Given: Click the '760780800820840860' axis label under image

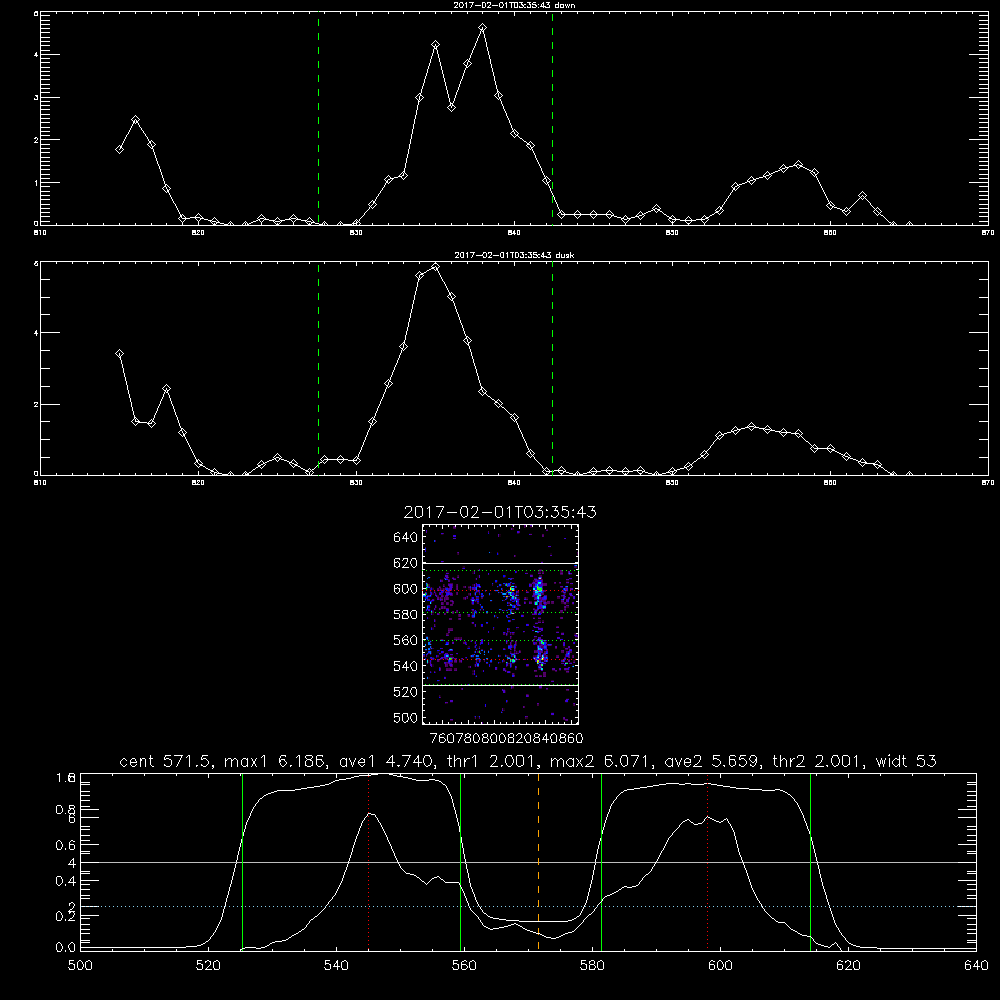Looking at the screenshot, I should click(x=507, y=738).
